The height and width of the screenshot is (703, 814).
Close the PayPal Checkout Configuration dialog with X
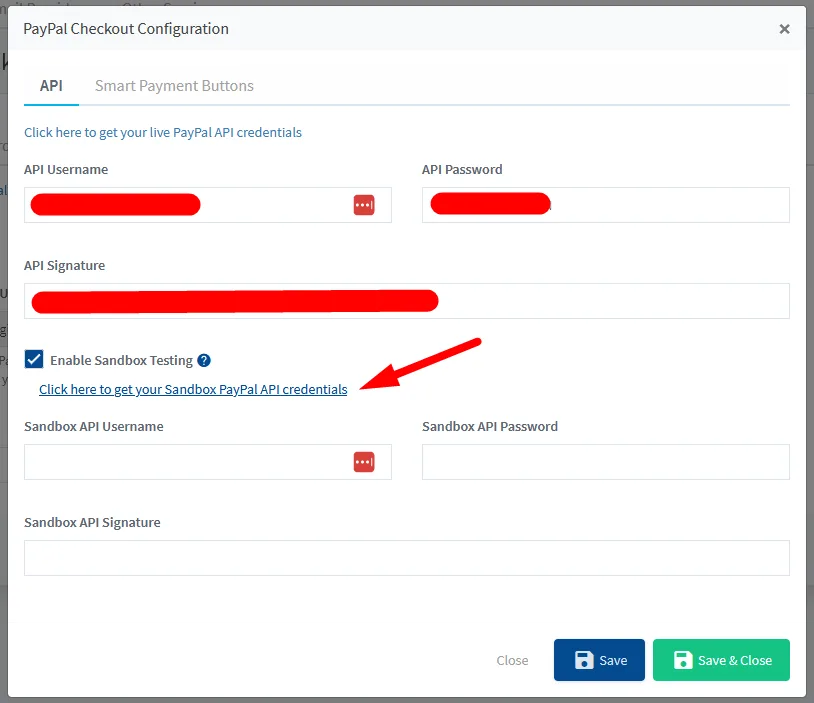tap(784, 29)
